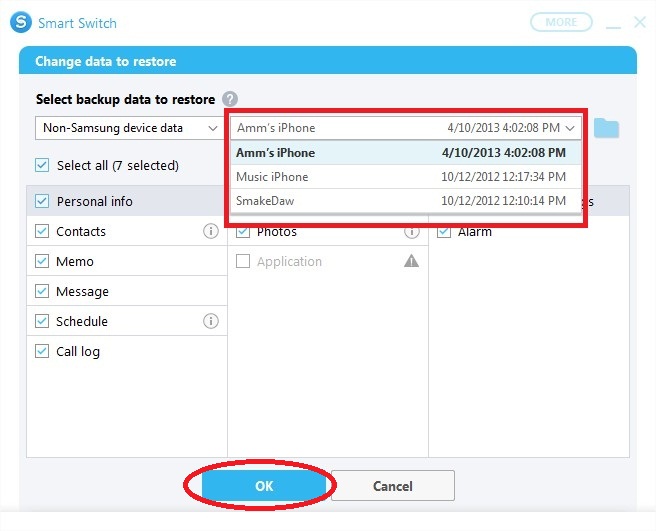Click the Memo label
Screen dimensions: 656x531
click(x=75, y=262)
